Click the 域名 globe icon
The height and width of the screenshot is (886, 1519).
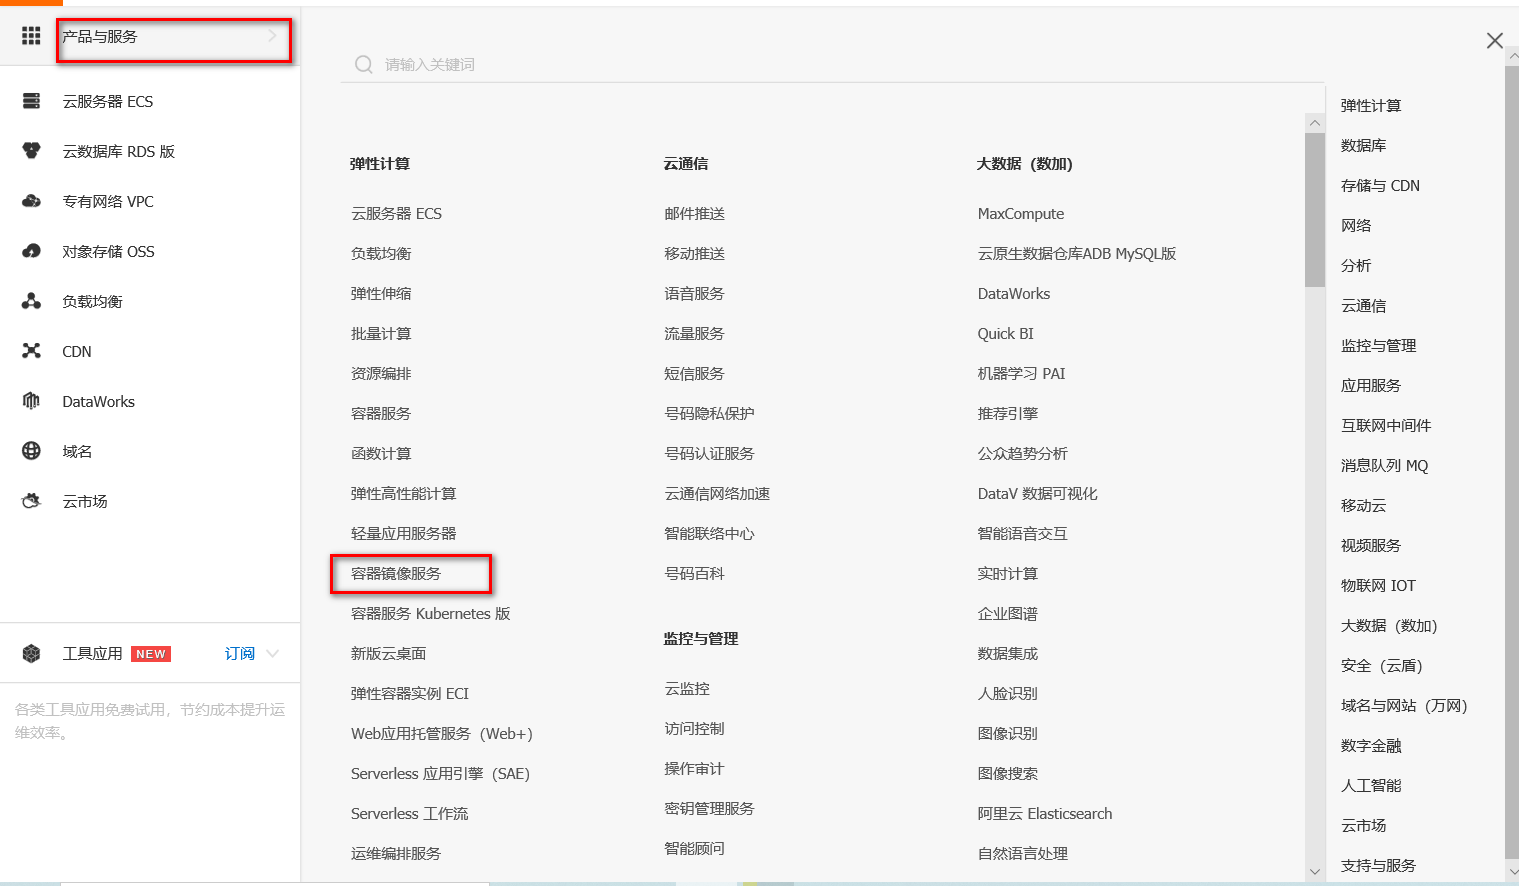click(31, 451)
